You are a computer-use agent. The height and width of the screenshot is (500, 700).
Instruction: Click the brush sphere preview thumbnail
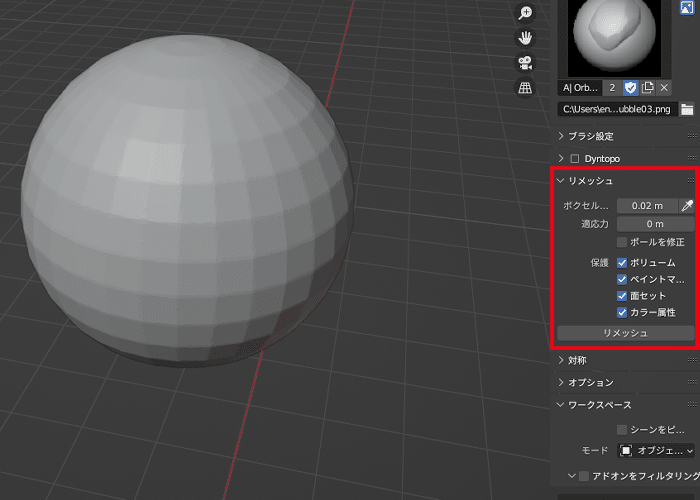[x=614, y=38]
